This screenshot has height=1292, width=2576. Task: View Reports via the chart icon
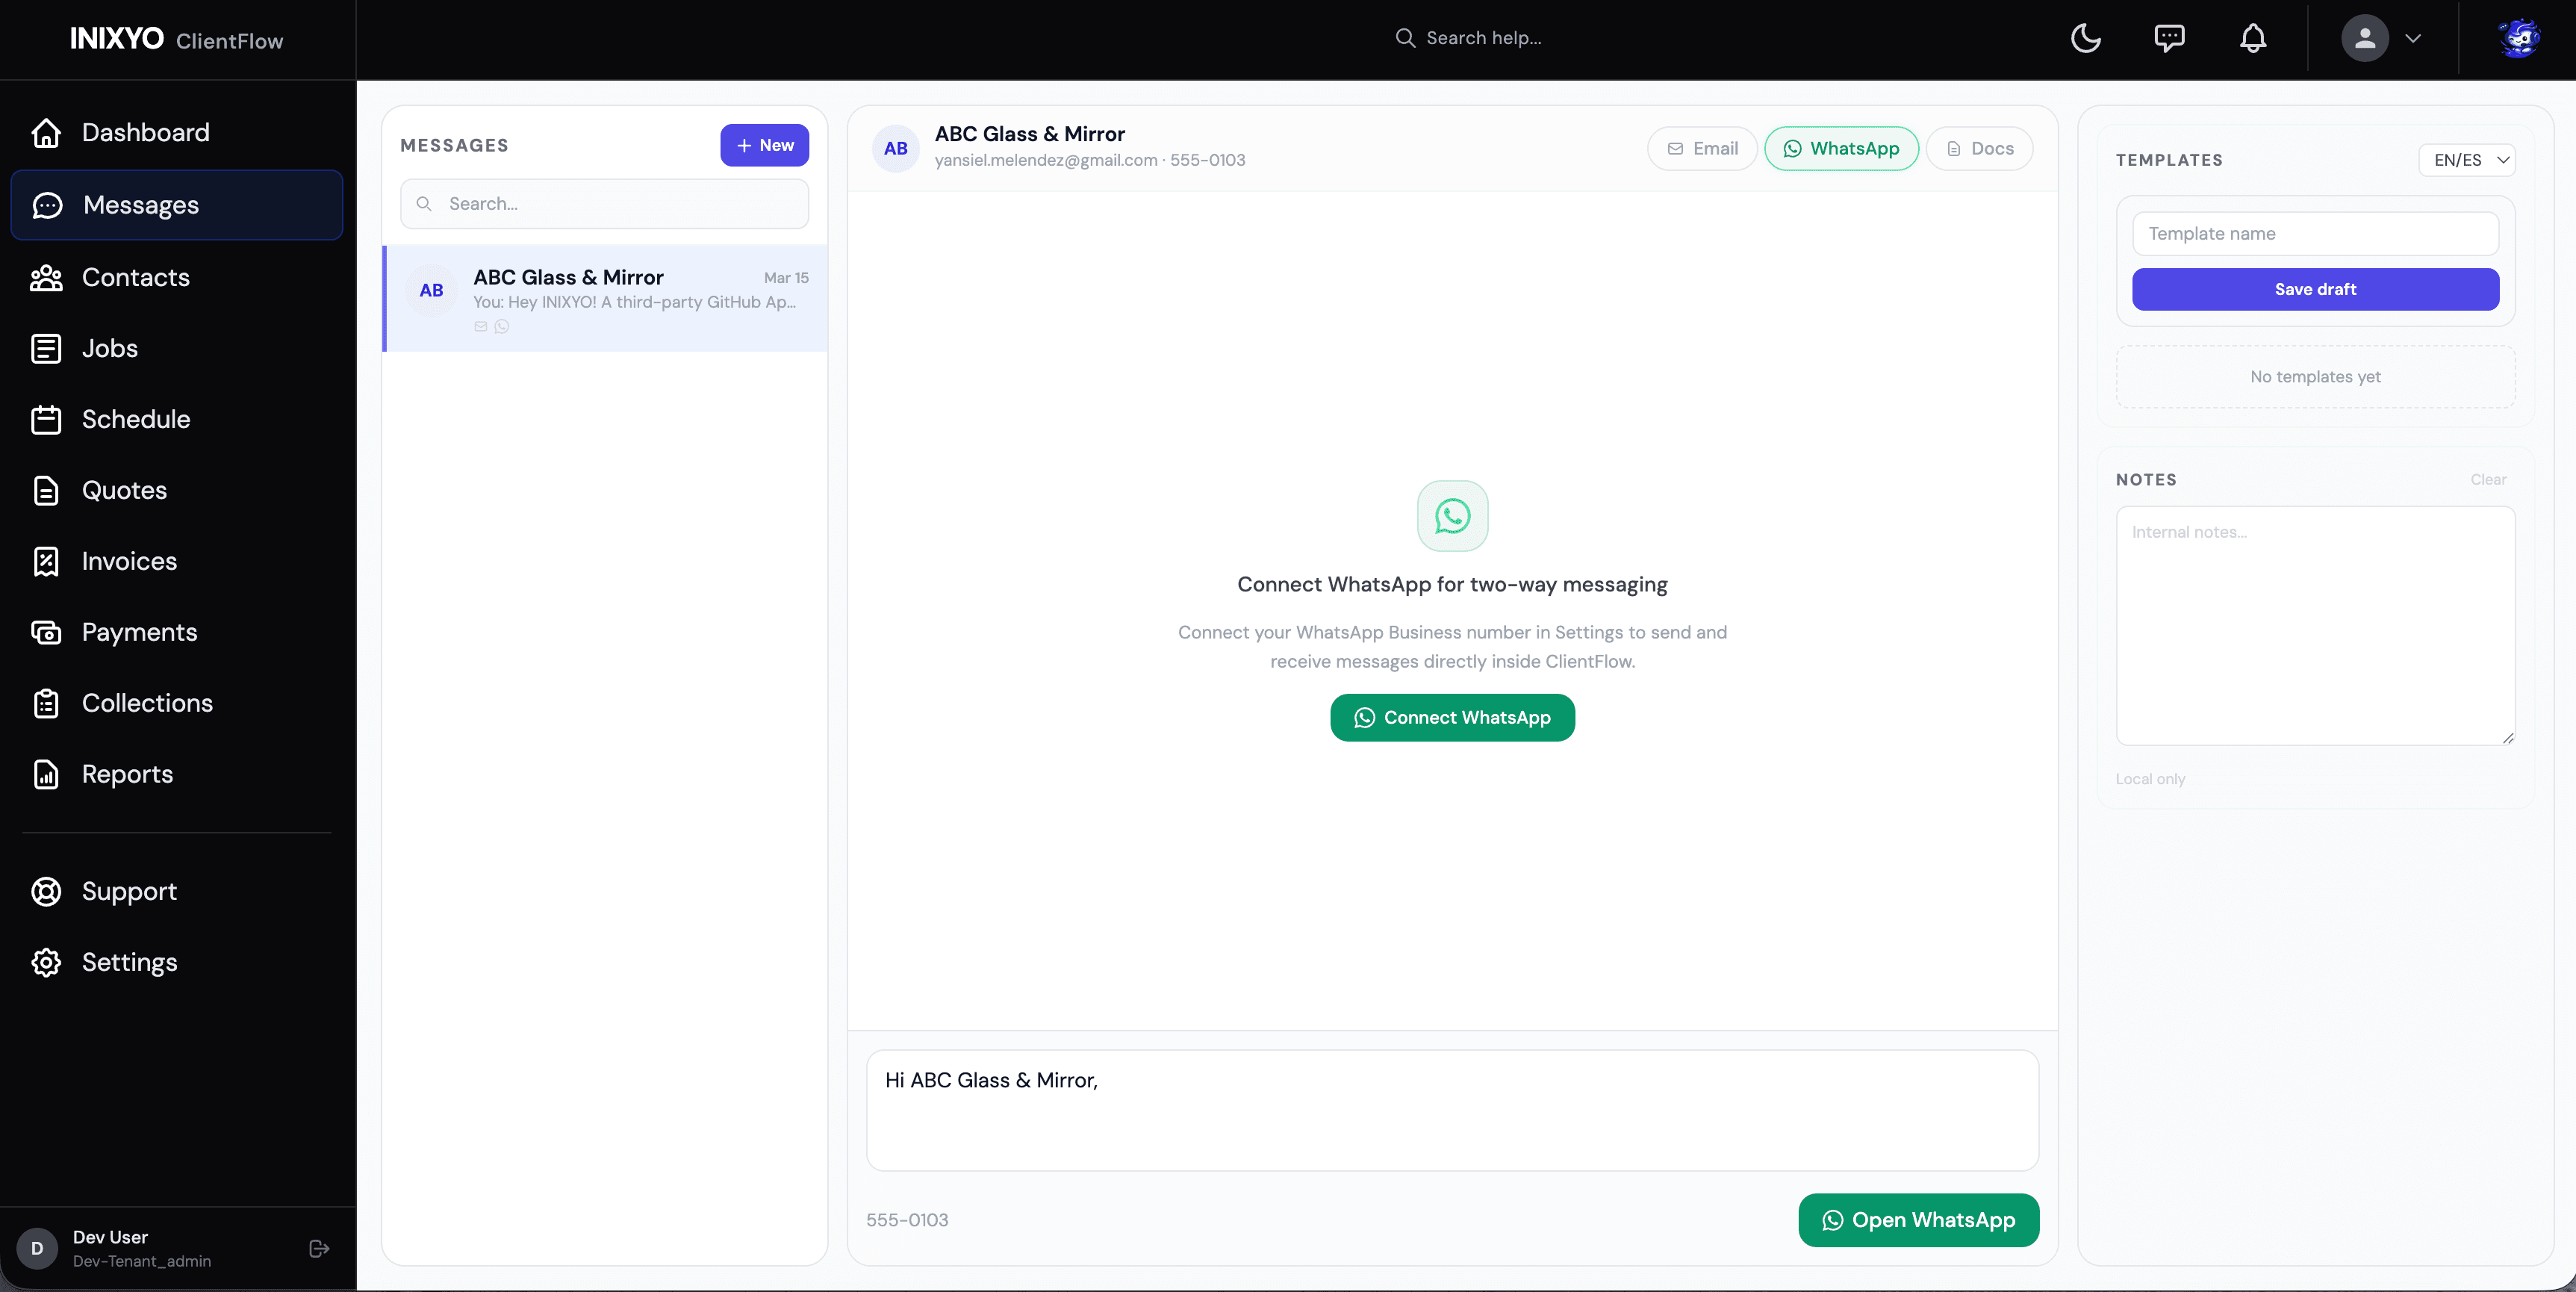click(x=47, y=774)
